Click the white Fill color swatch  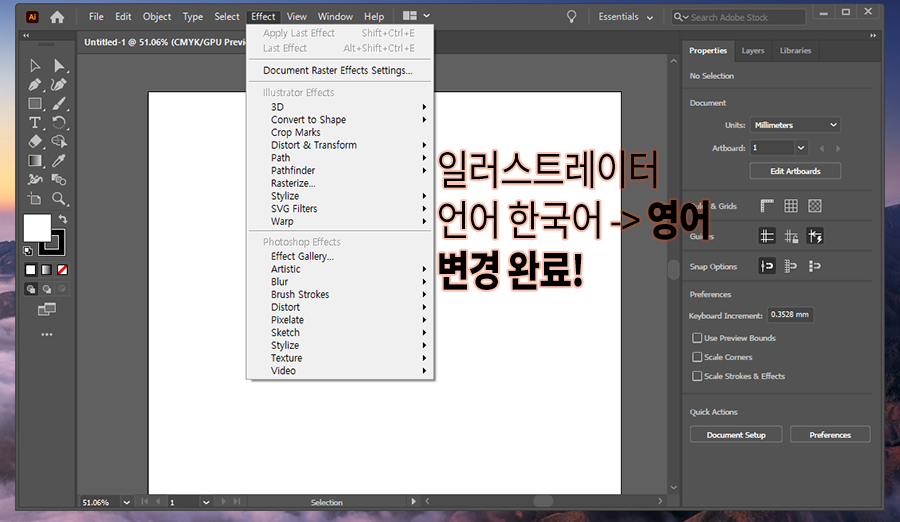click(x=37, y=228)
